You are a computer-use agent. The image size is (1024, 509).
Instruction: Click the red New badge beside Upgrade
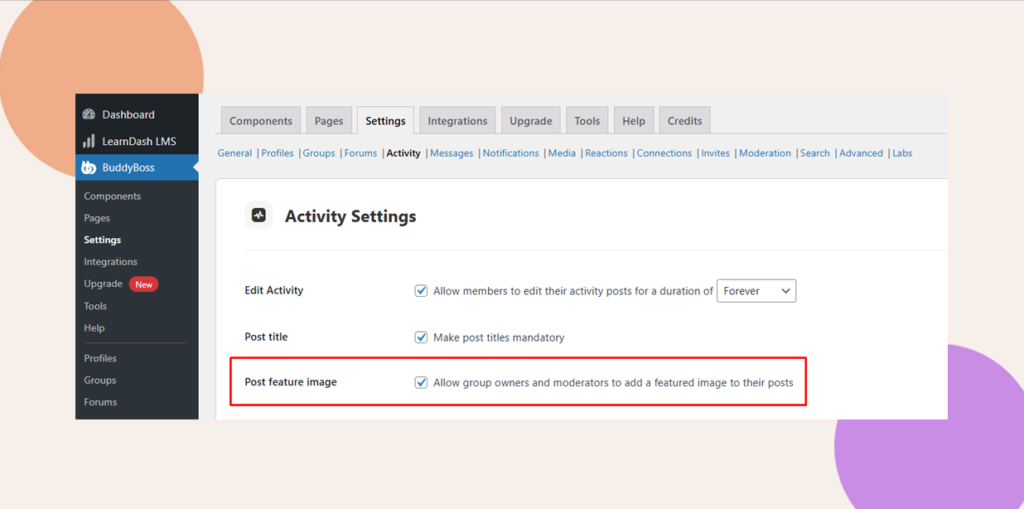point(144,284)
